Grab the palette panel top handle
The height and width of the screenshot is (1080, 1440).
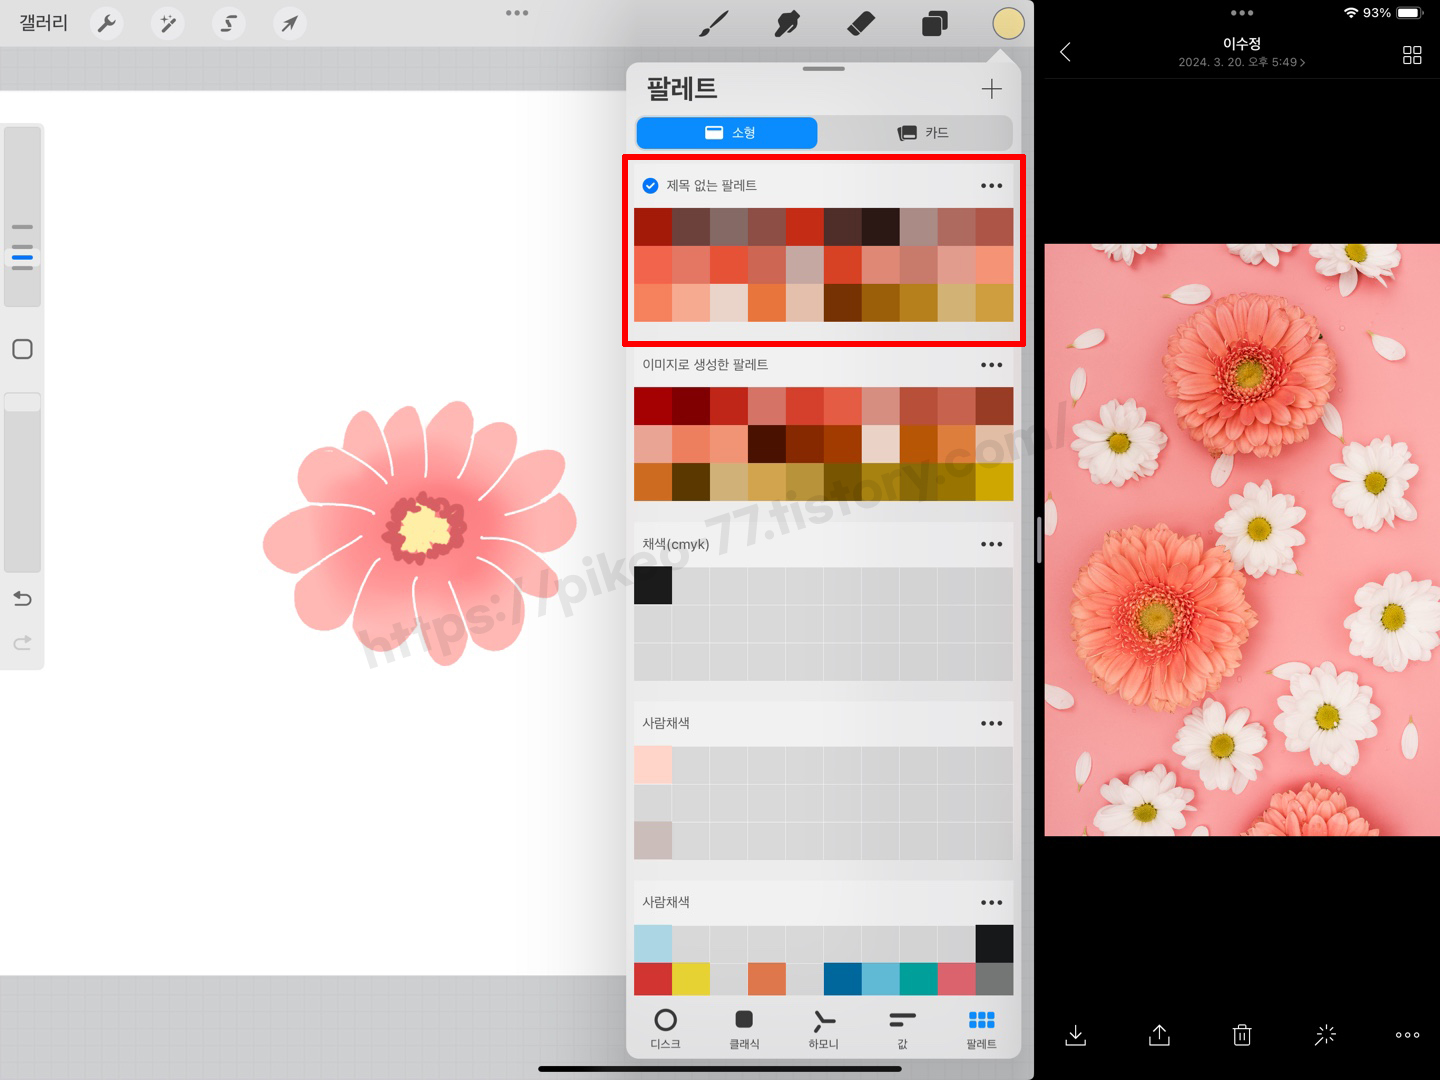pos(823,69)
